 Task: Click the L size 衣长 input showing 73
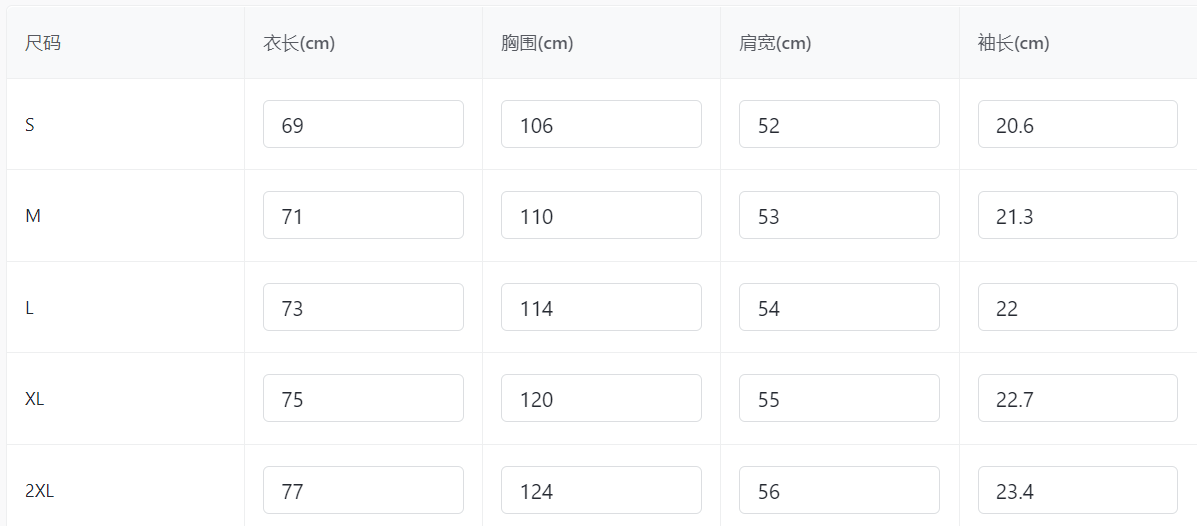(363, 307)
